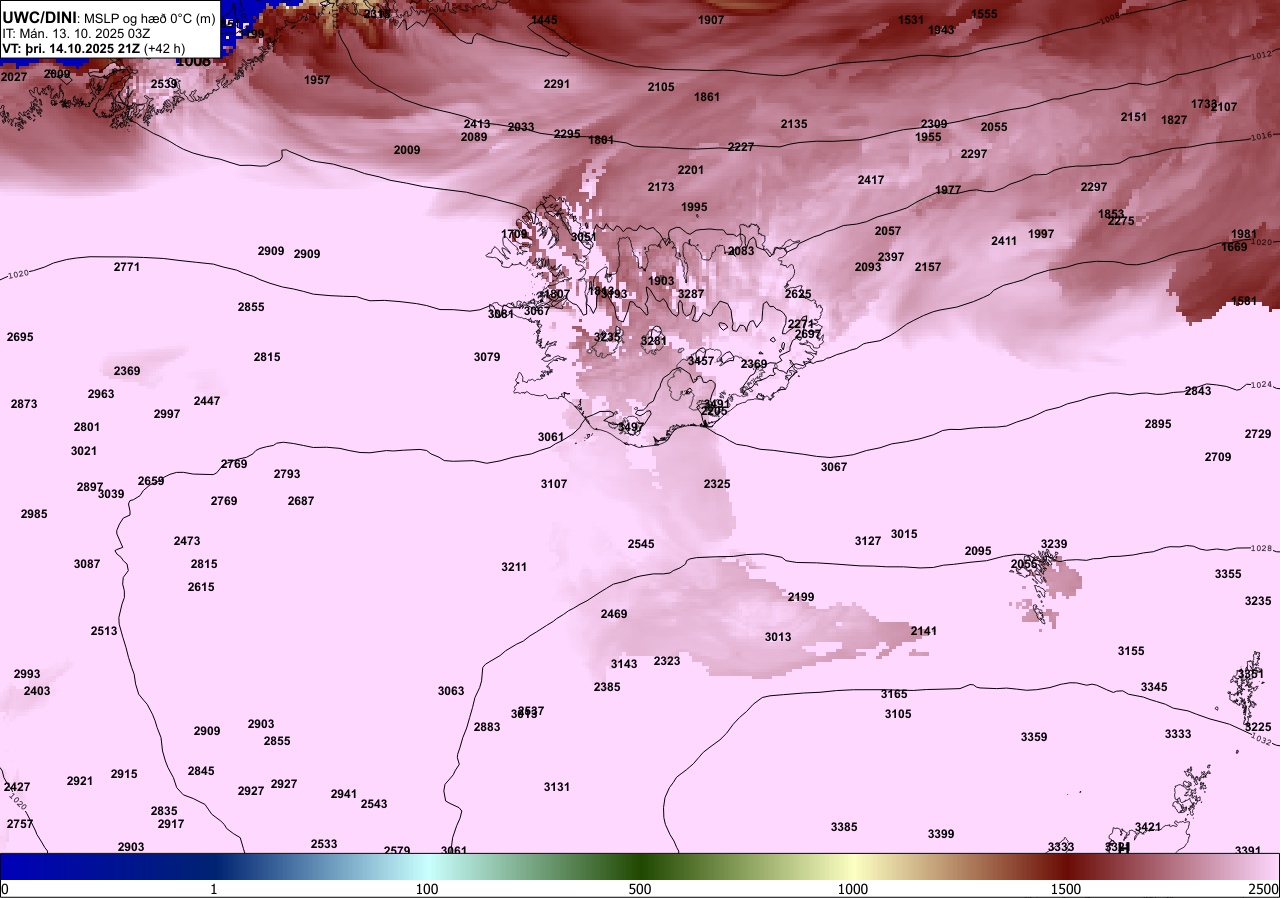Screen dimensions: 1280x898
Task: Click the freezing level value 1555
Action: (x=984, y=14)
